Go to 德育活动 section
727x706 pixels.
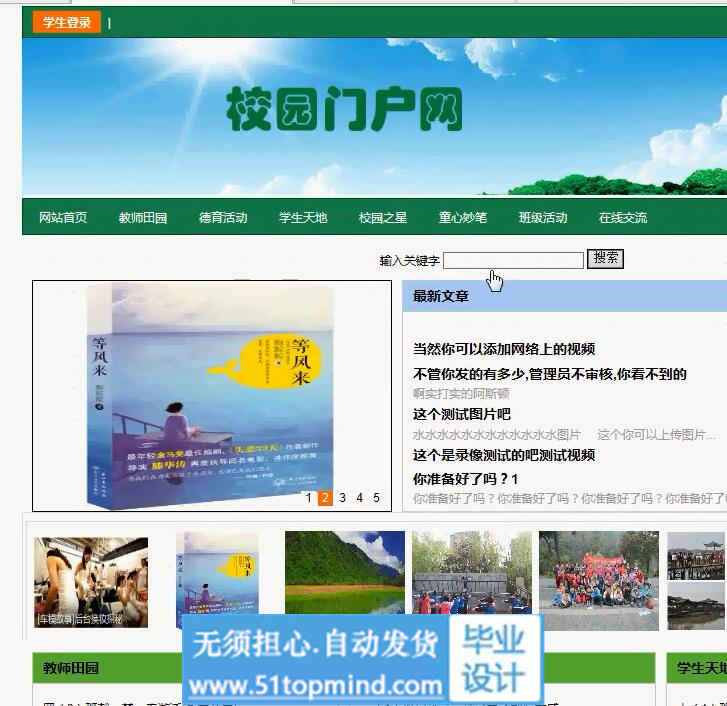pyautogui.click(x=223, y=217)
